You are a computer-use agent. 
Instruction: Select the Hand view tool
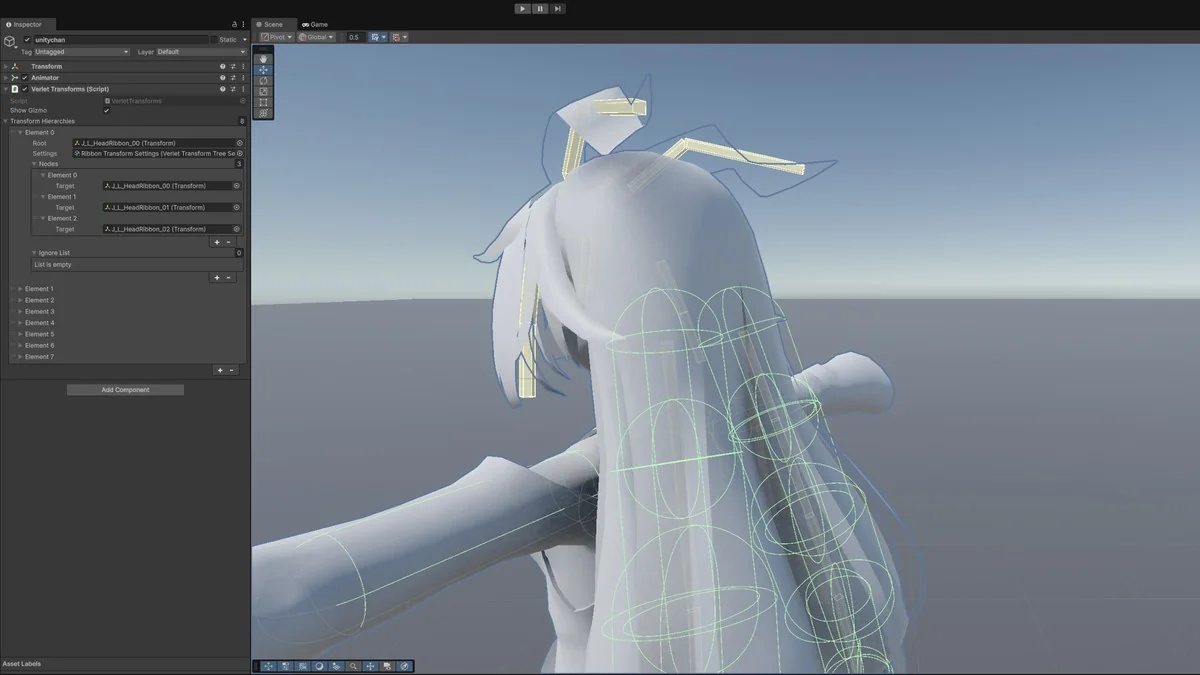point(263,59)
